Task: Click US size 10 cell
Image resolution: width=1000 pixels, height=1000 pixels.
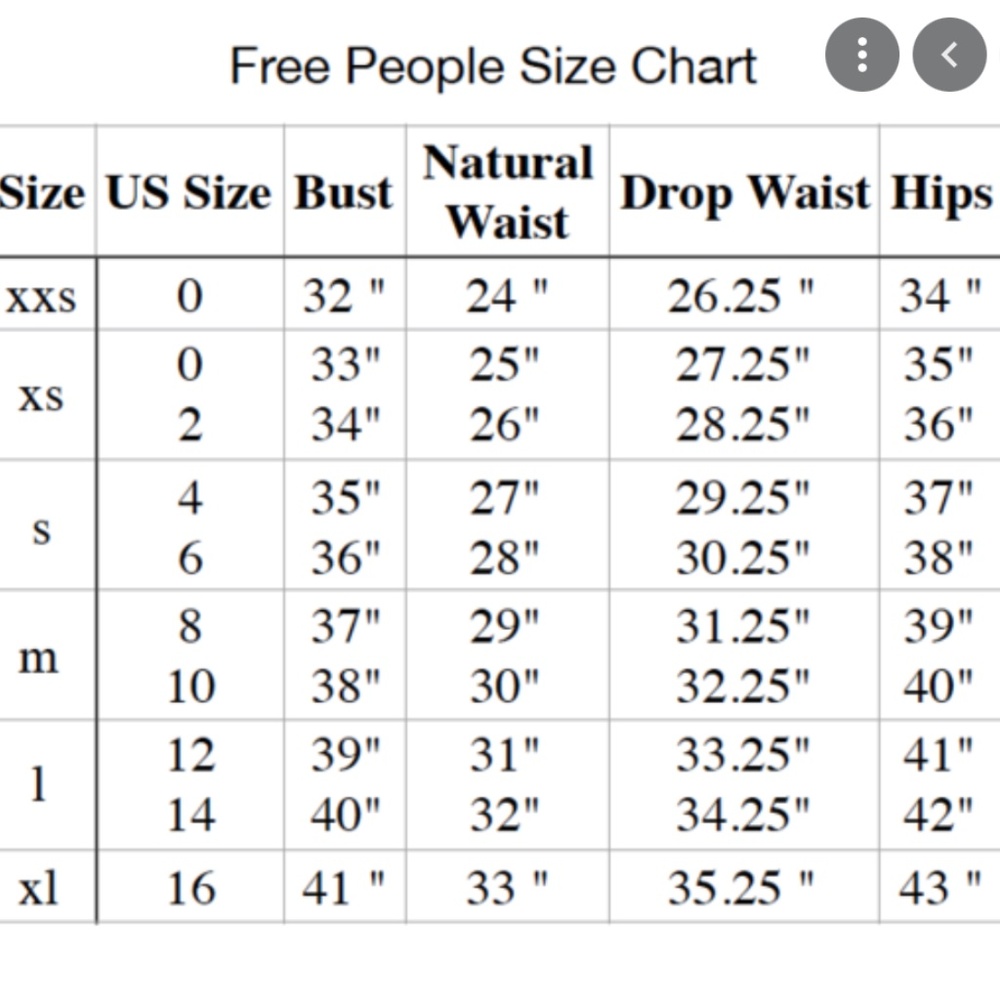Action: click(191, 687)
